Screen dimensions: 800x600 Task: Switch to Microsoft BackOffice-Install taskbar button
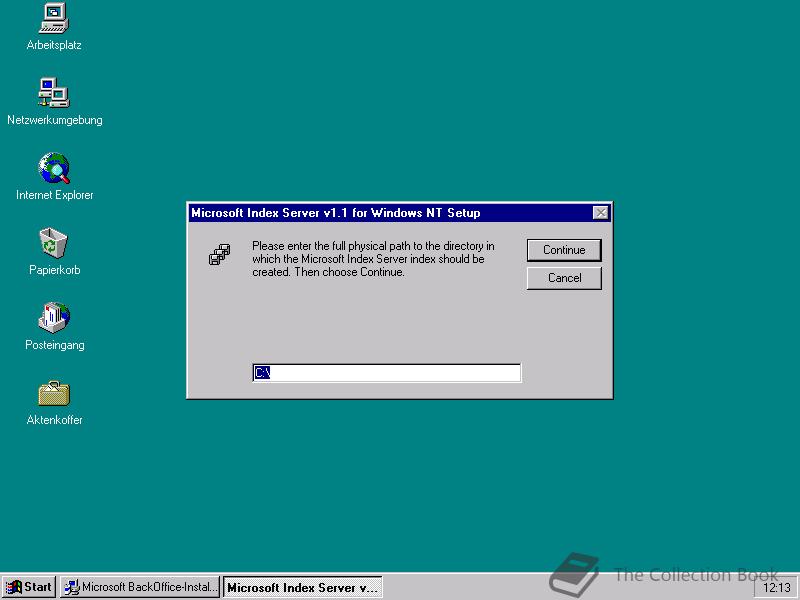click(x=140, y=587)
